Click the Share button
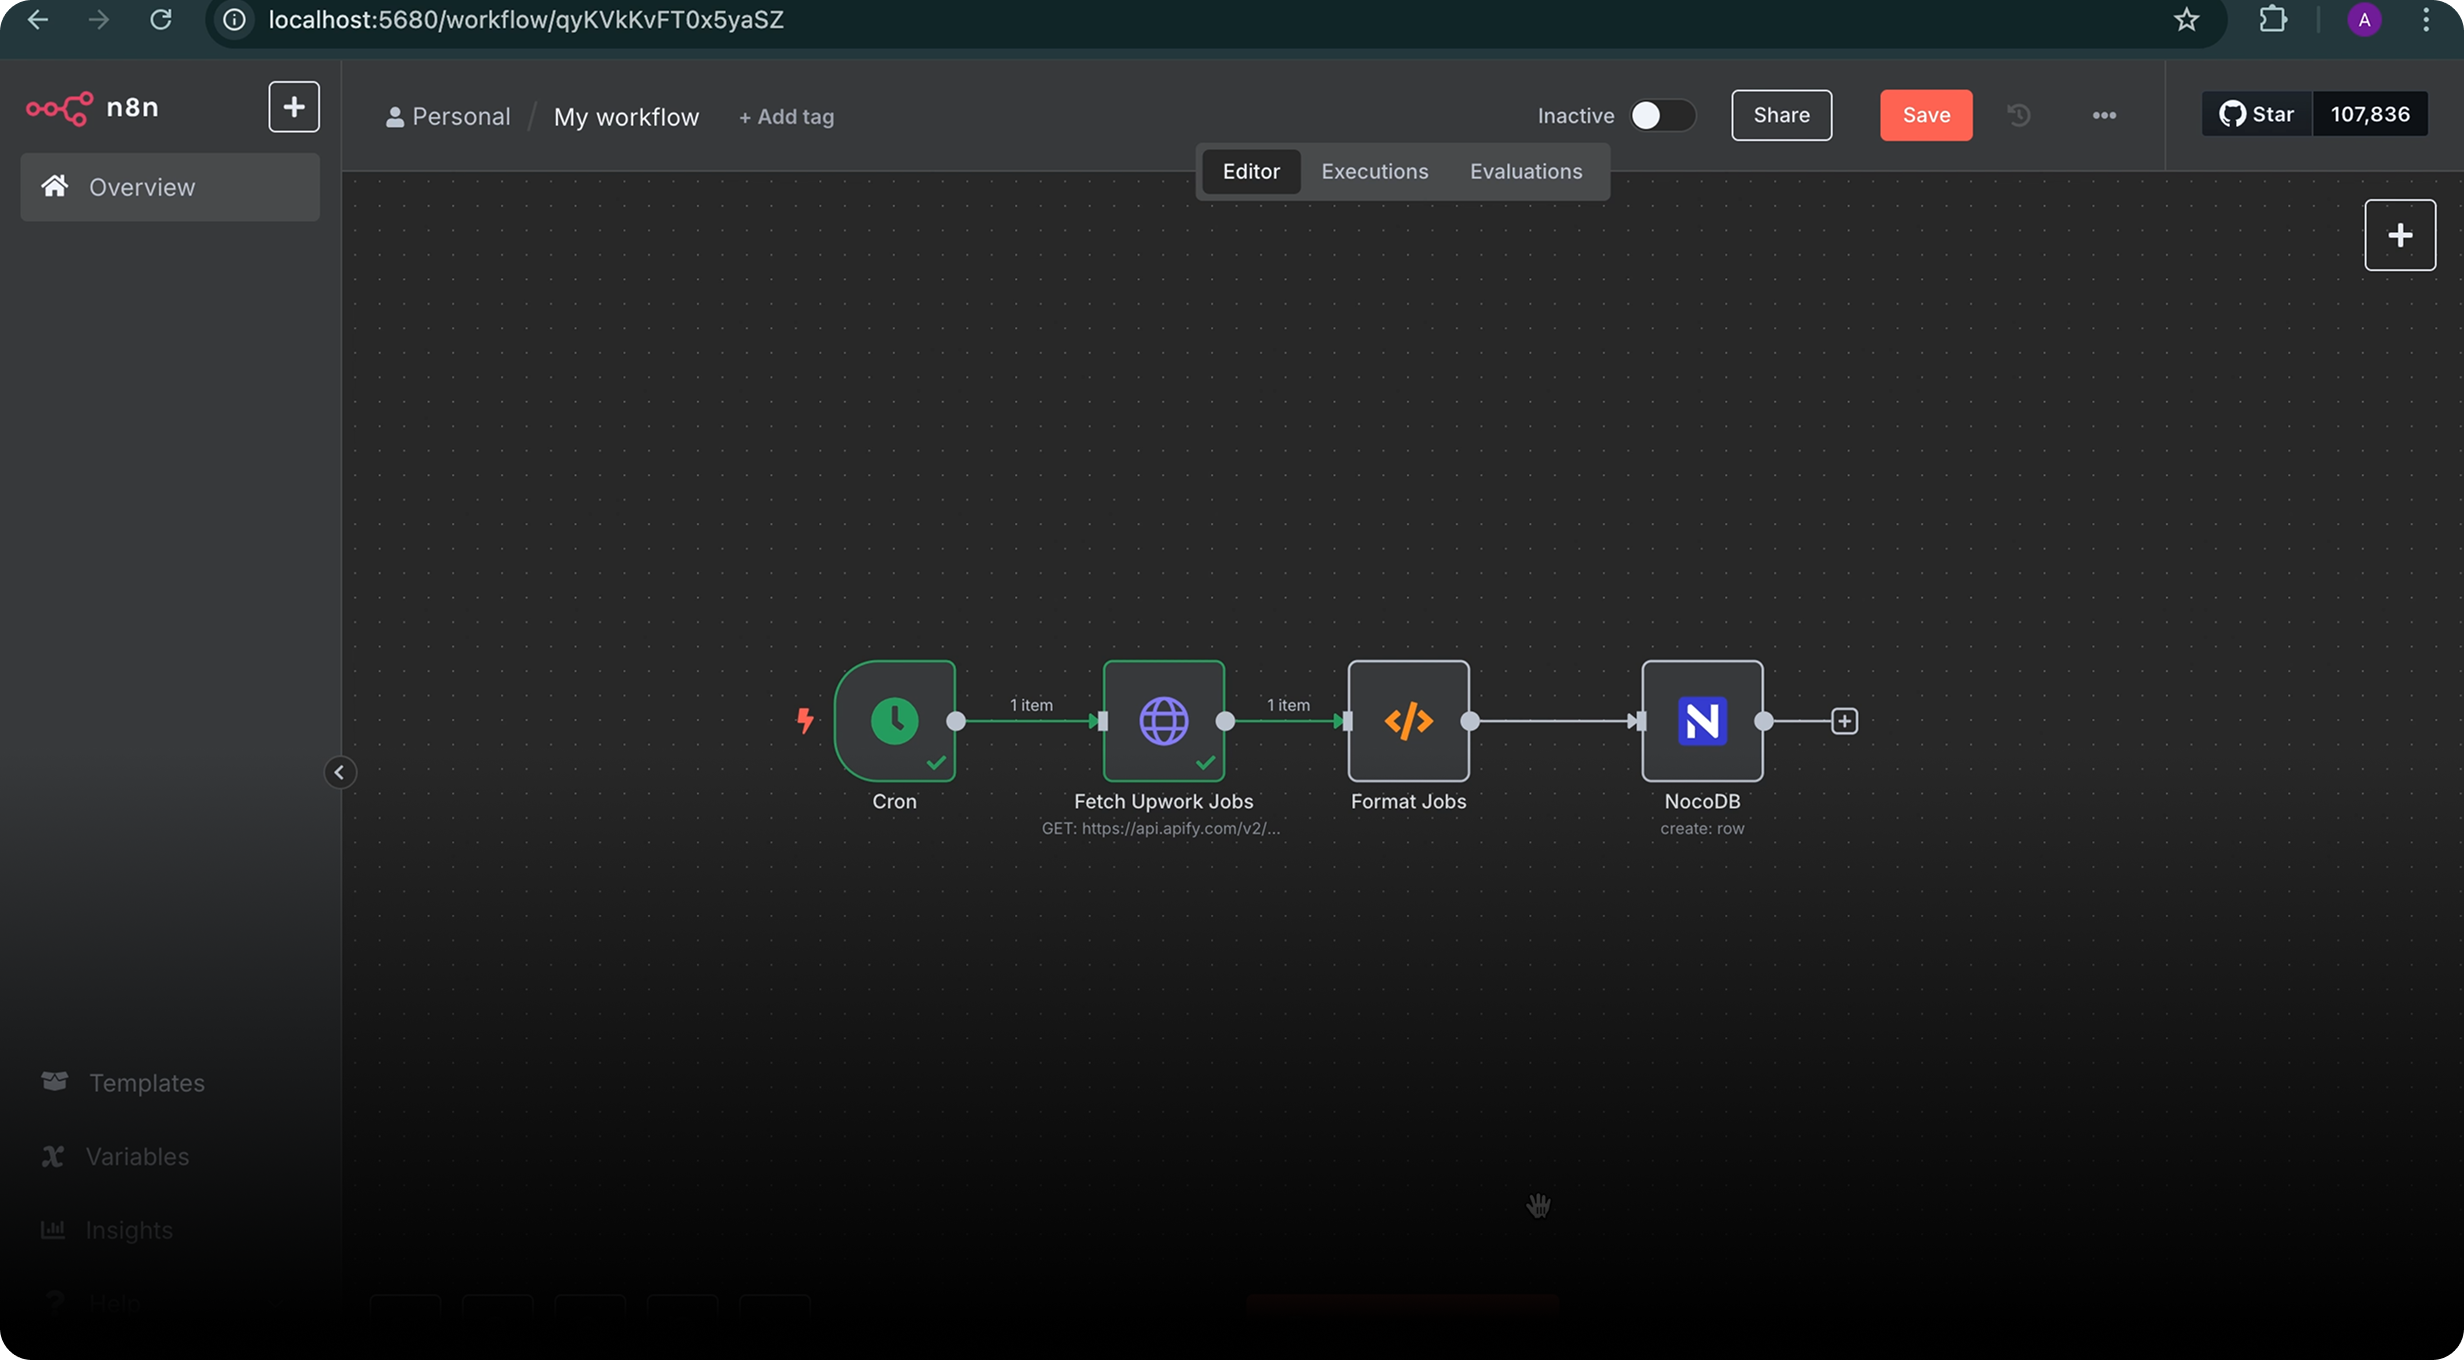Screen dimensions: 2464x1360 point(1781,115)
